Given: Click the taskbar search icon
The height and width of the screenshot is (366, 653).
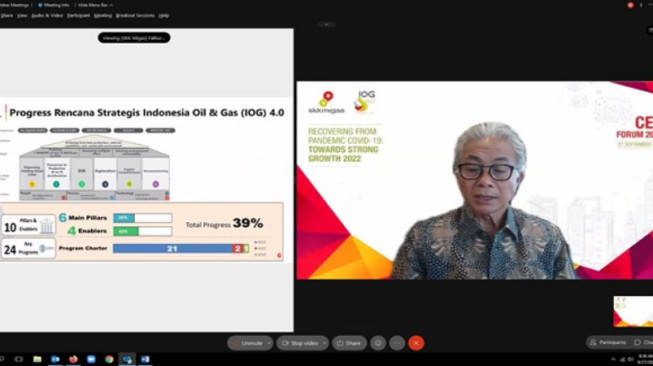Looking at the screenshot, I should coord(2,359).
